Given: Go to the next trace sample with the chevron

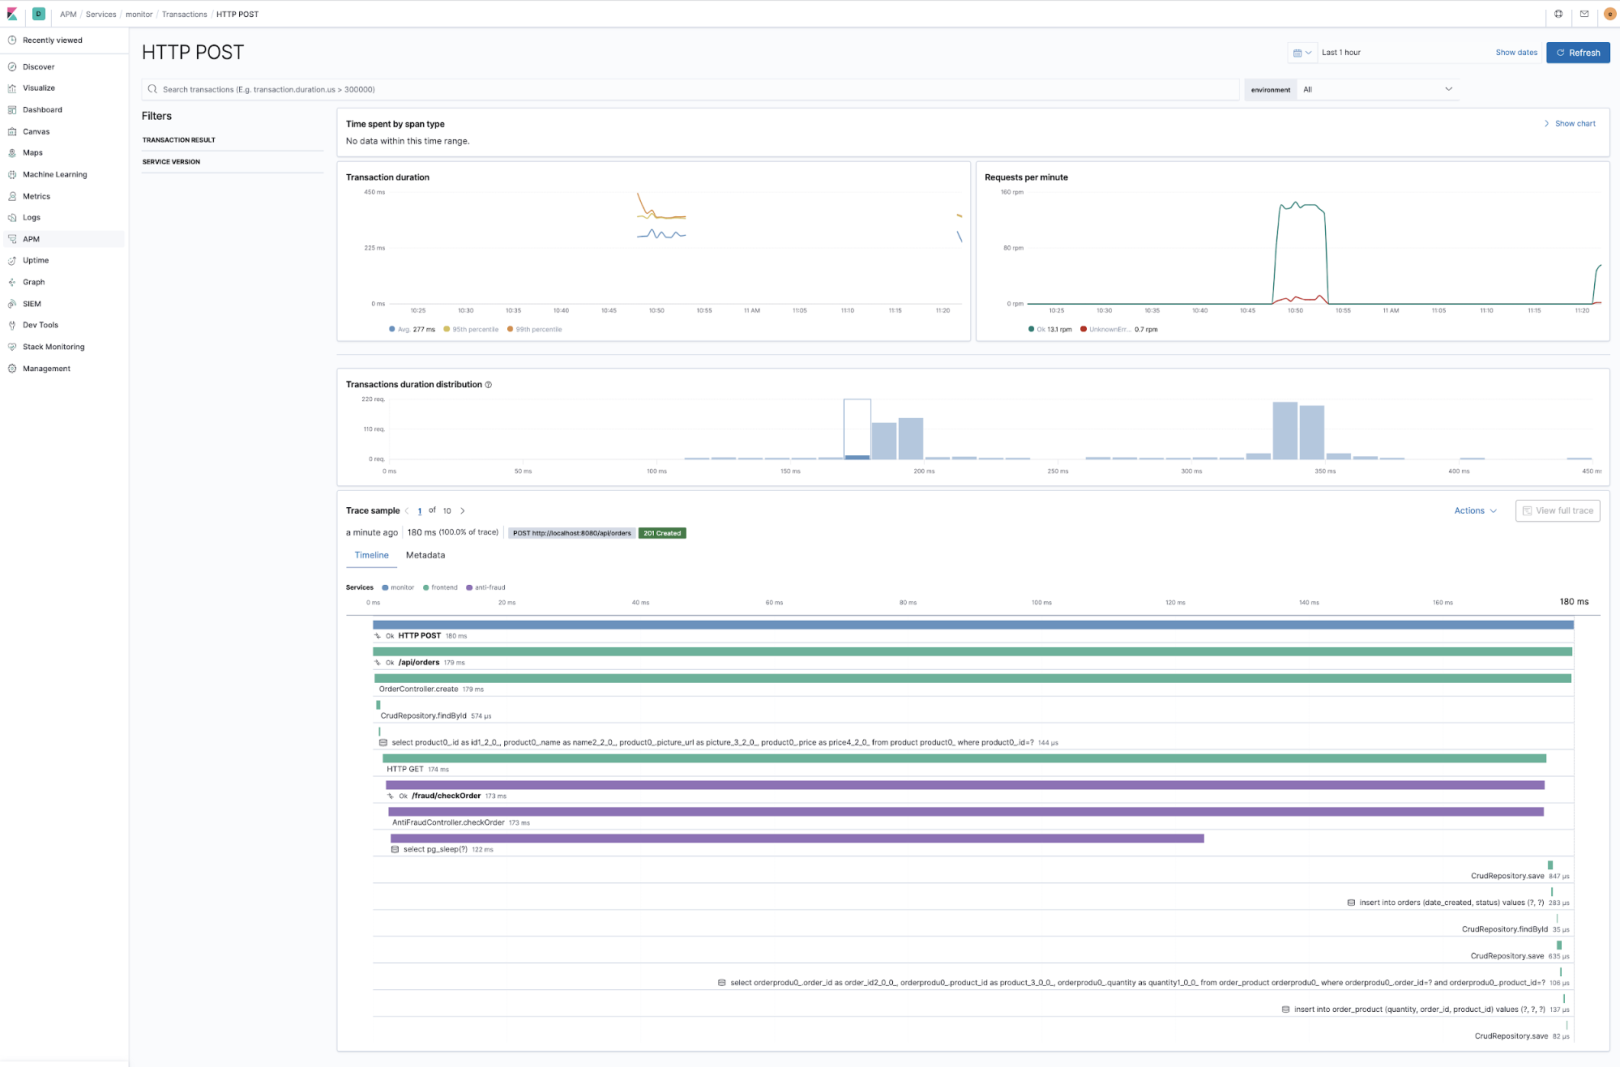Looking at the screenshot, I should (x=463, y=510).
